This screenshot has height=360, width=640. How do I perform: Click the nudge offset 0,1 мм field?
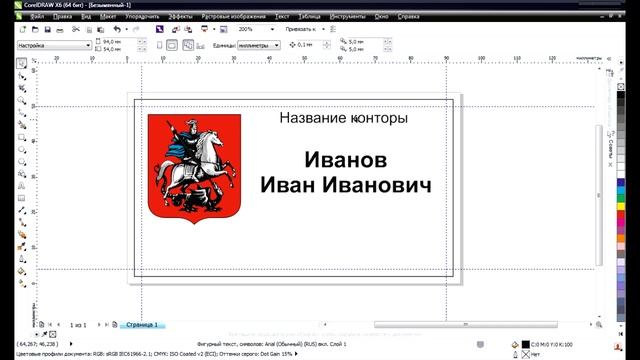(309, 45)
